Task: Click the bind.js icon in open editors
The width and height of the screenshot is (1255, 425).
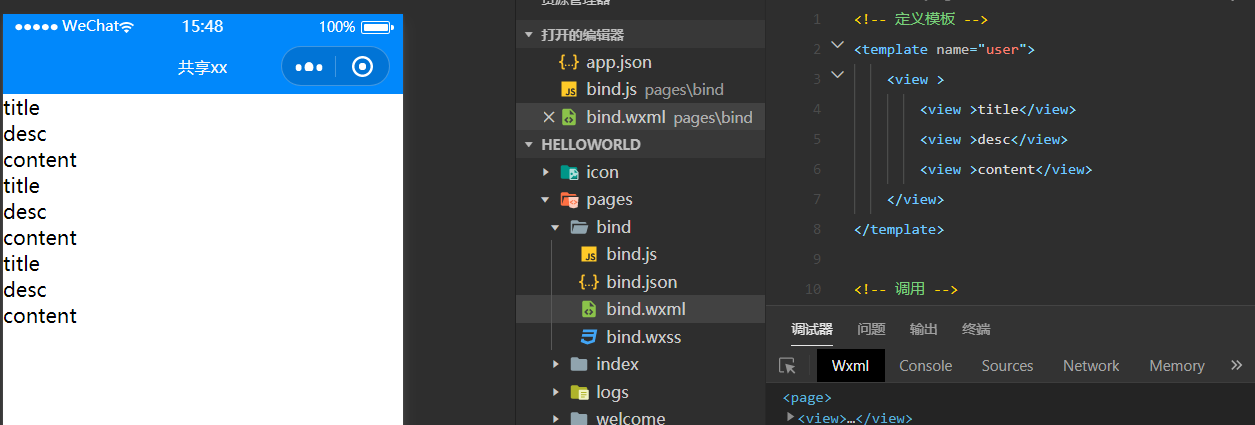Action: (569, 90)
